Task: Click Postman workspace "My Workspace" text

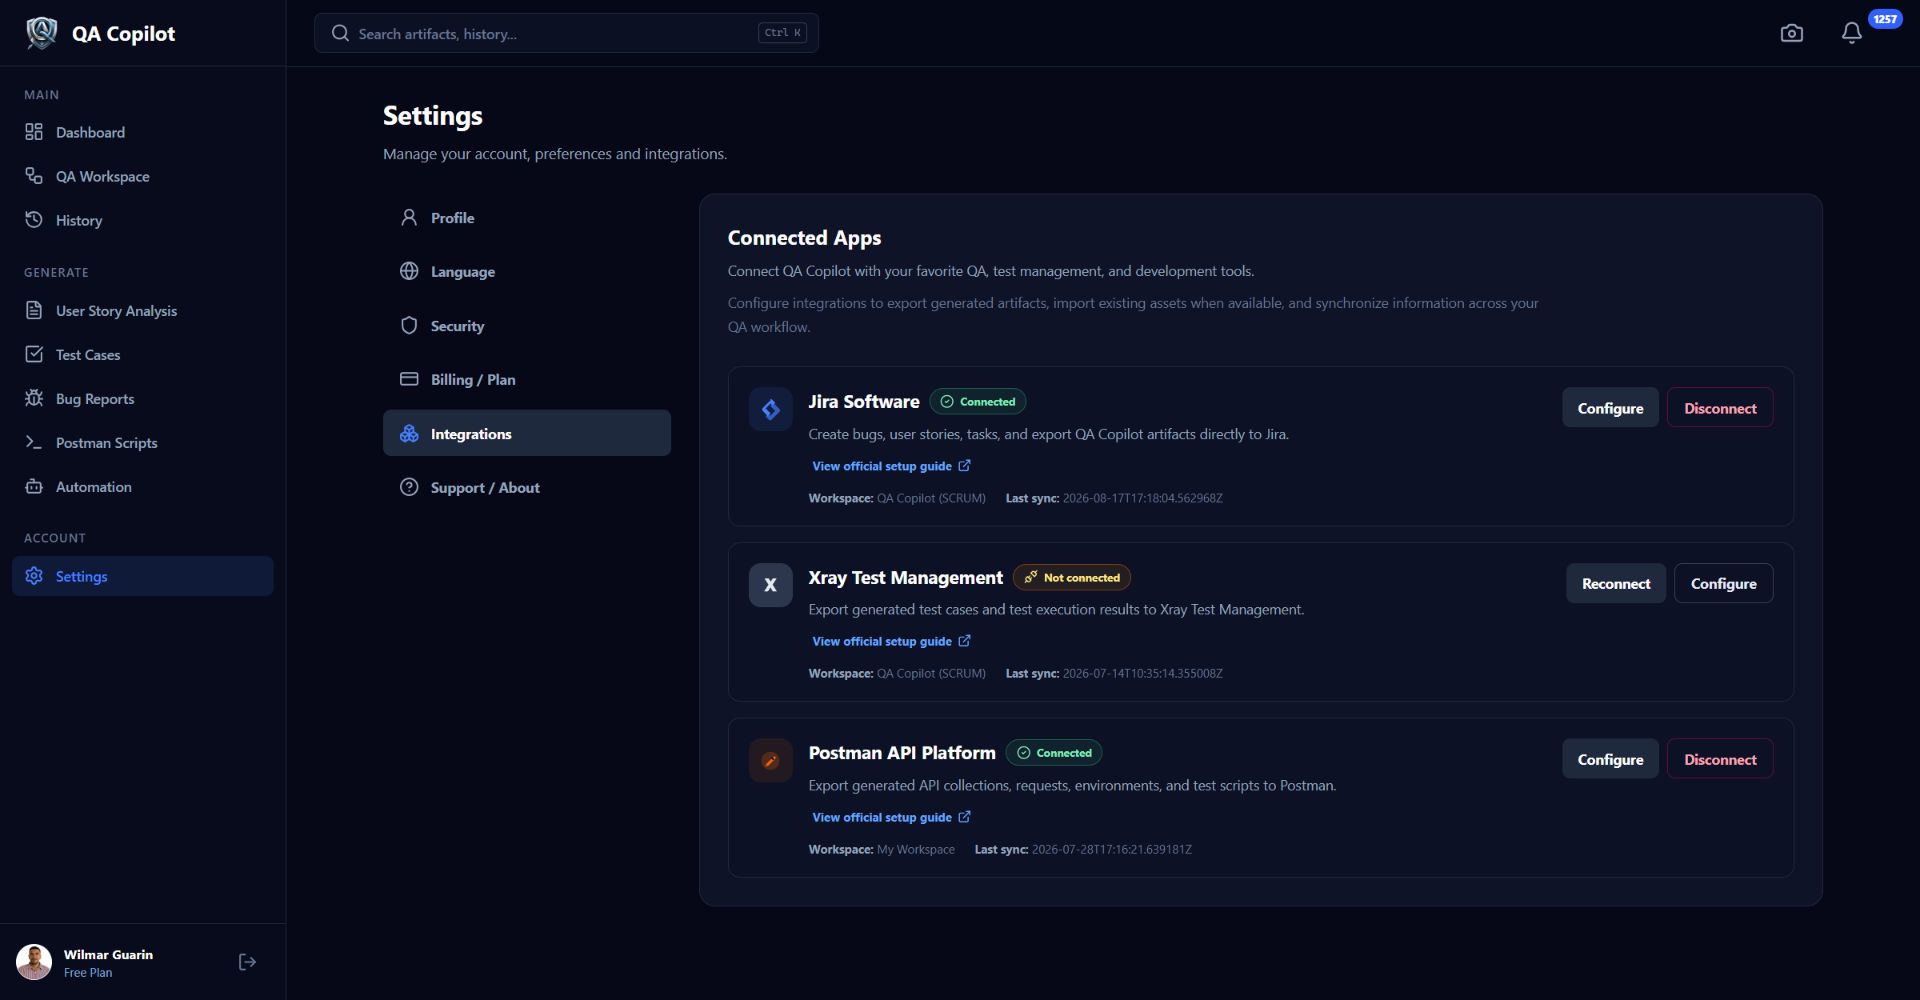Action: click(916, 849)
